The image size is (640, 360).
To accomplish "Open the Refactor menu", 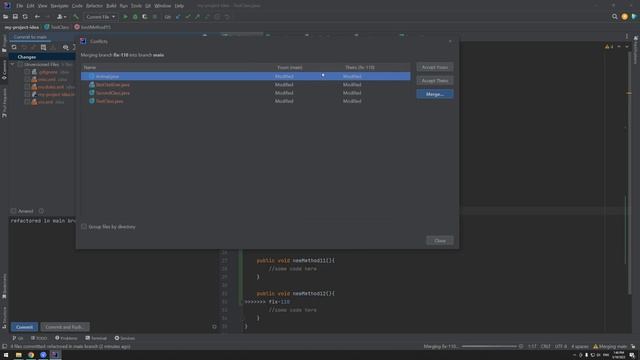I will click(94, 6).
